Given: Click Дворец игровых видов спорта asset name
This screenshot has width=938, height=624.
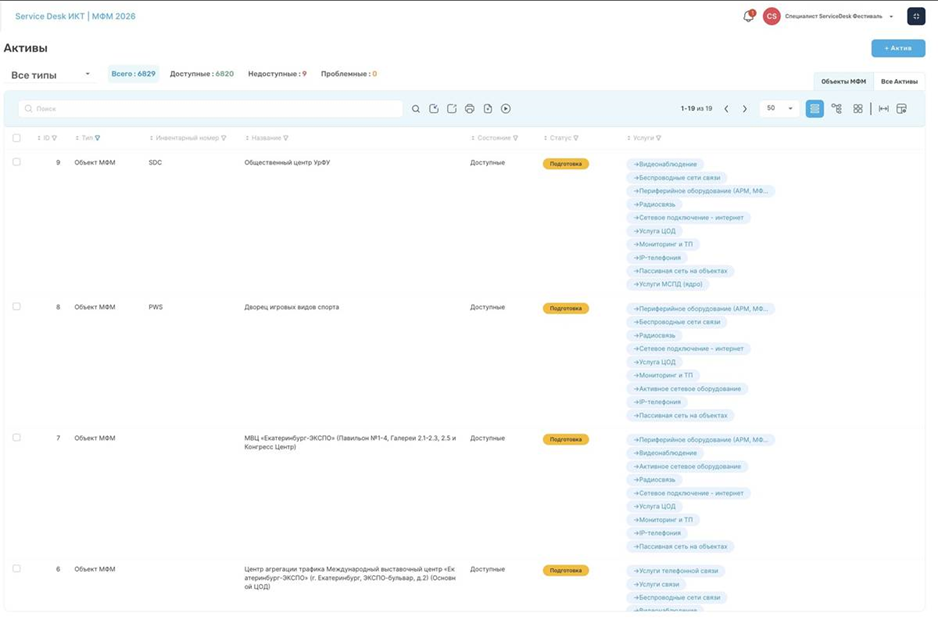Looking at the screenshot, I should pos(291,307).
